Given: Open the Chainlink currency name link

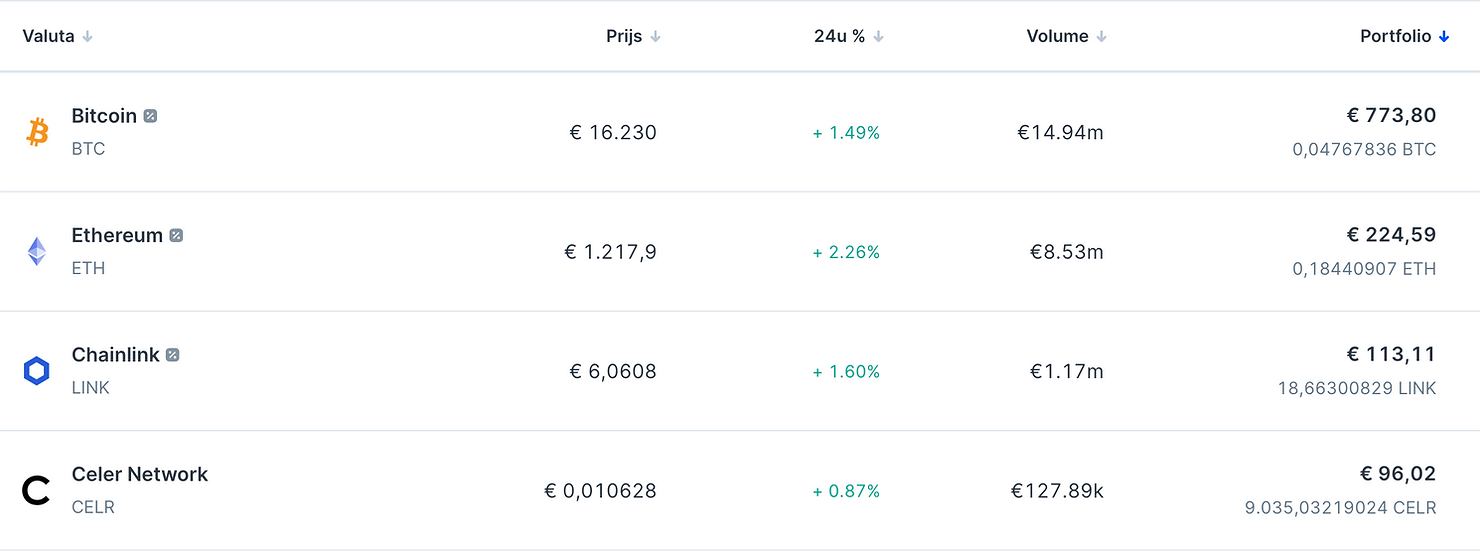Looking at the screenshot, I should coord(115,355).
